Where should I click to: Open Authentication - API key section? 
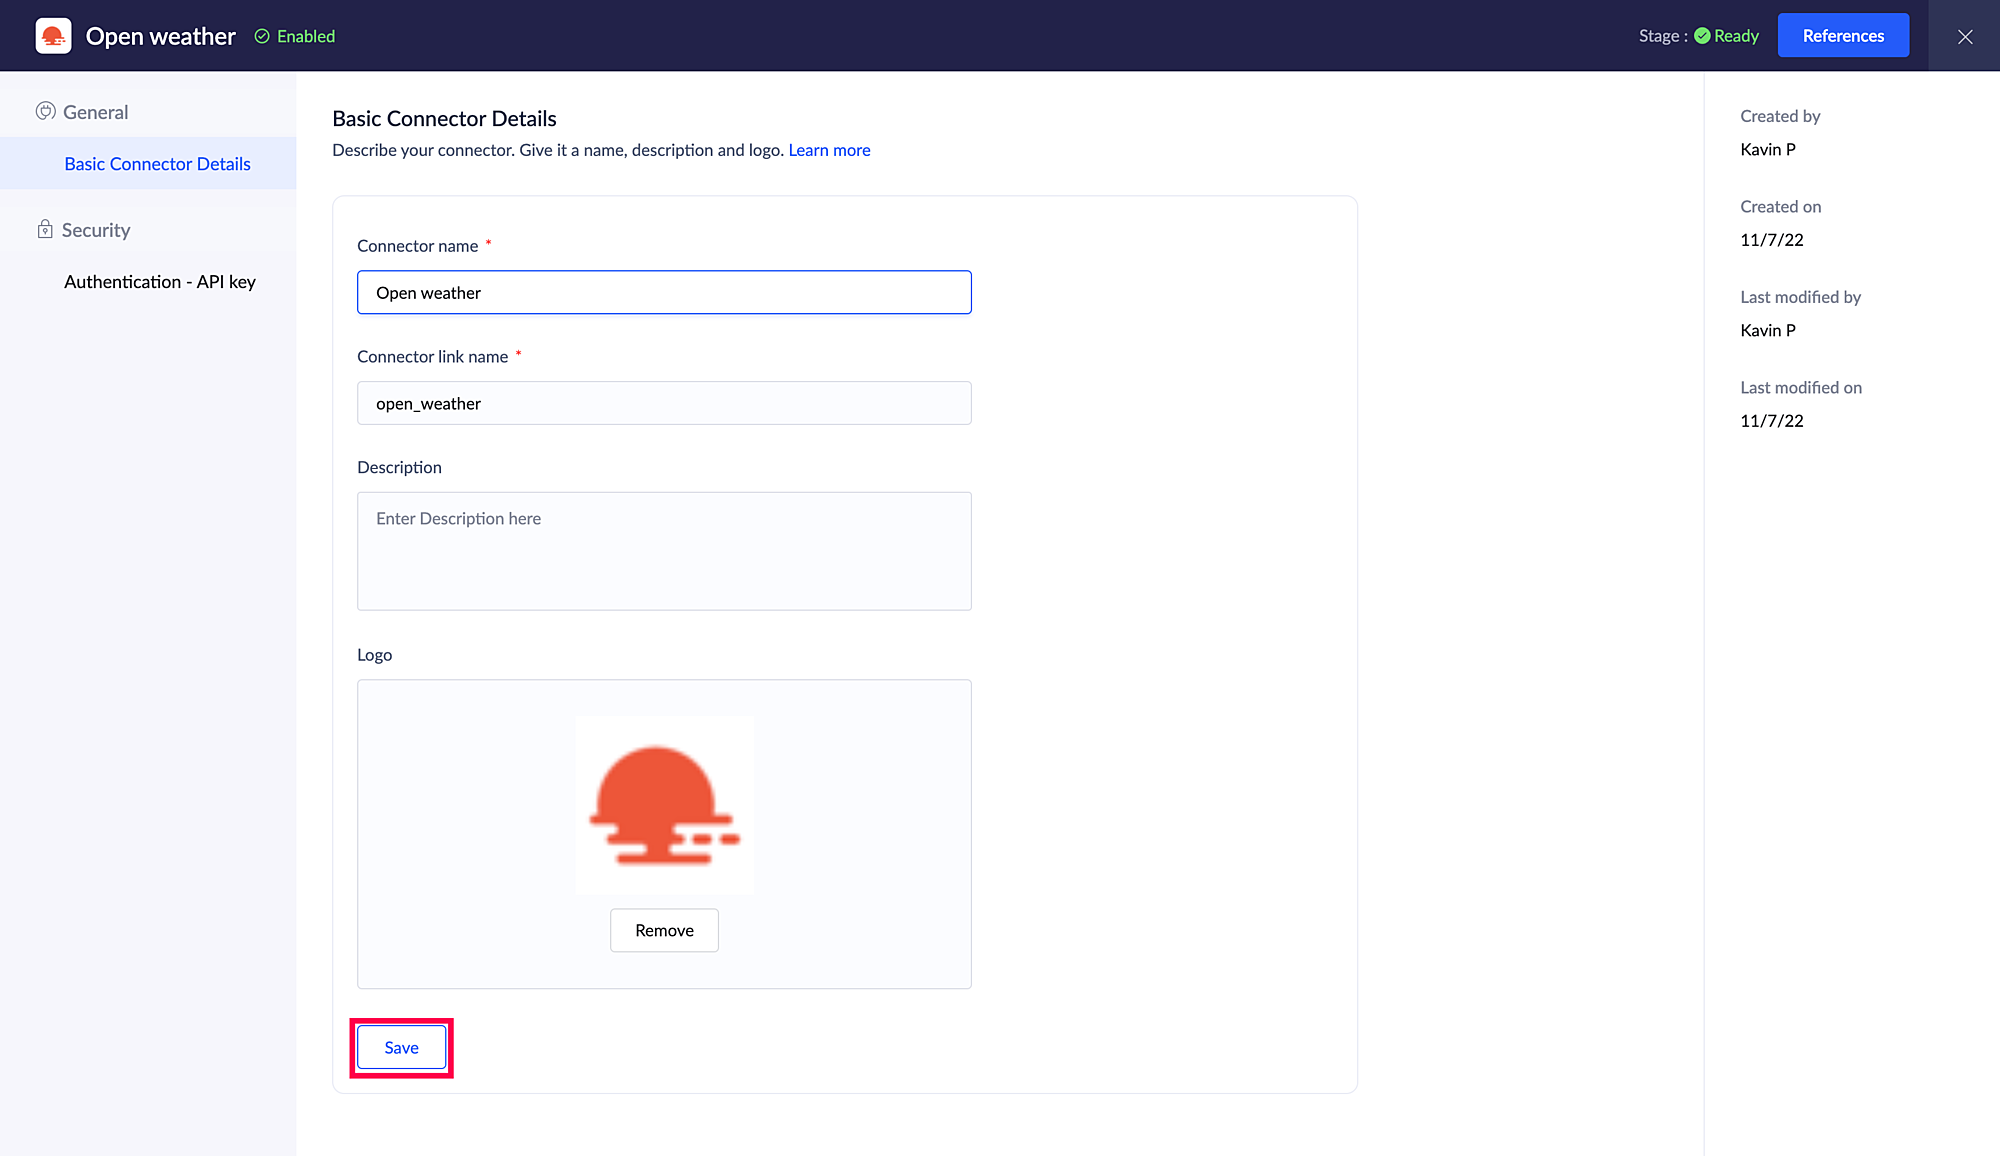point(160,282)
